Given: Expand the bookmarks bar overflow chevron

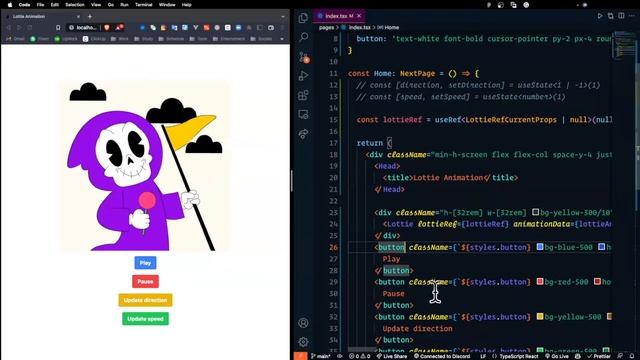Looking at the screenshot, I should [282, 39].
